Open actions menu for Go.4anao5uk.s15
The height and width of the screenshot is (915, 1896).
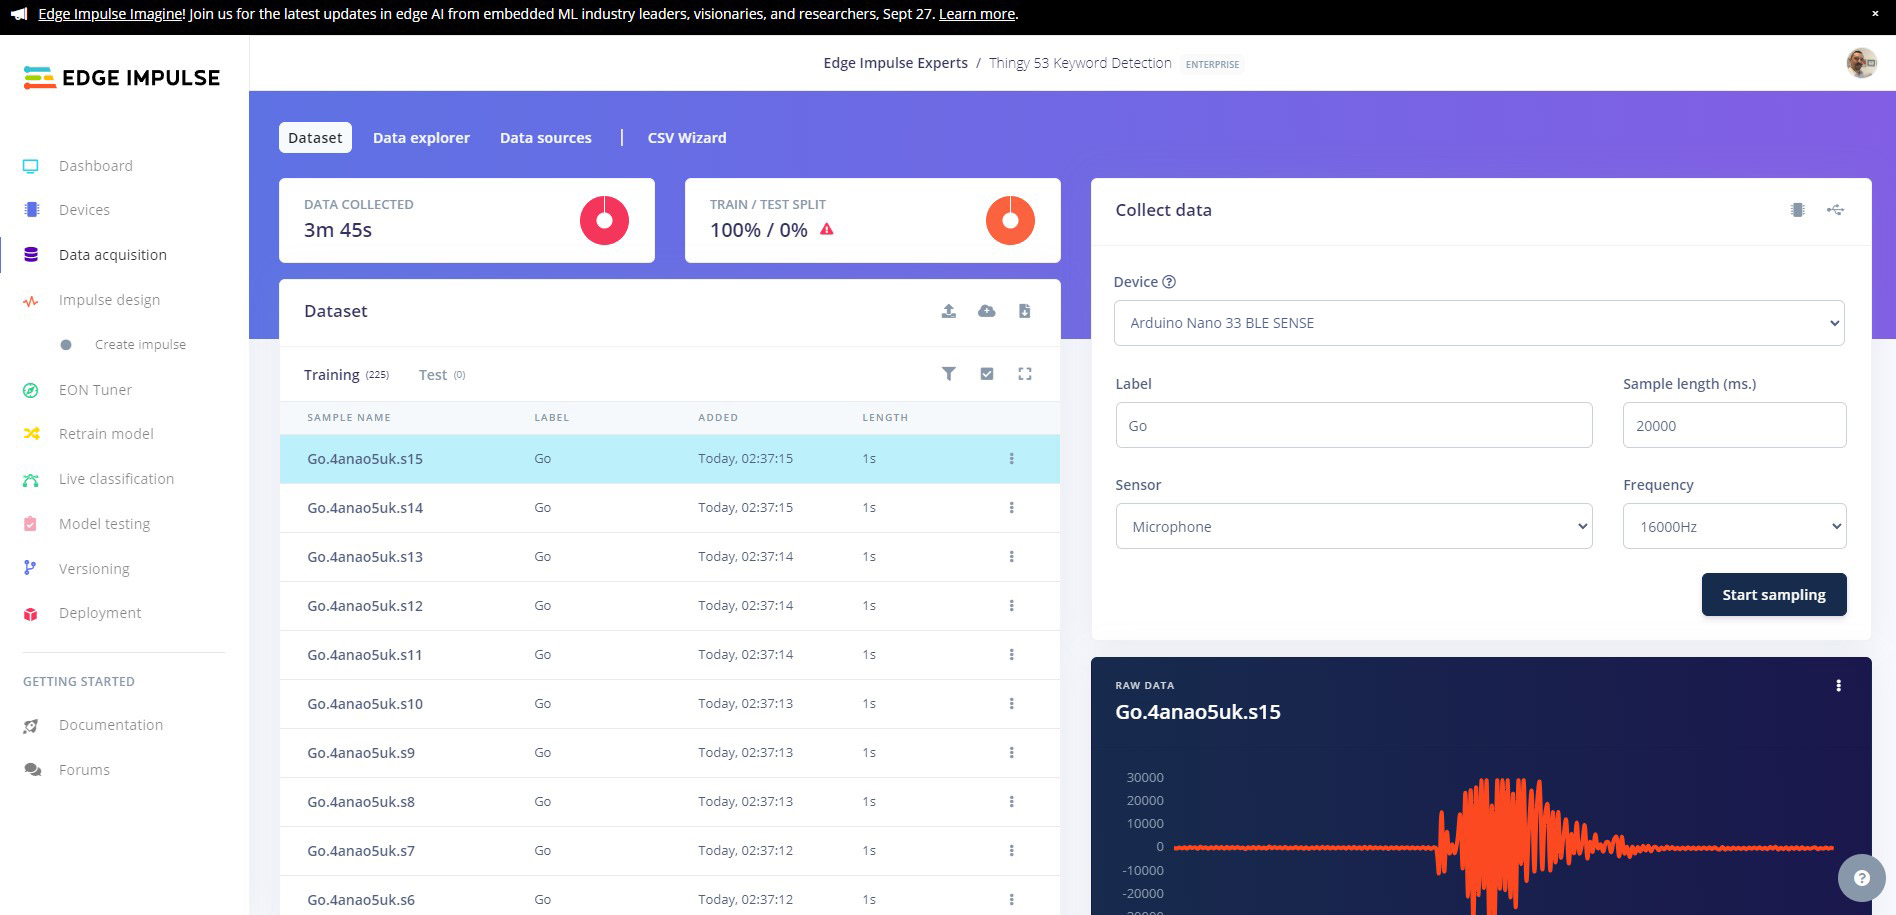coord(1012,459)
